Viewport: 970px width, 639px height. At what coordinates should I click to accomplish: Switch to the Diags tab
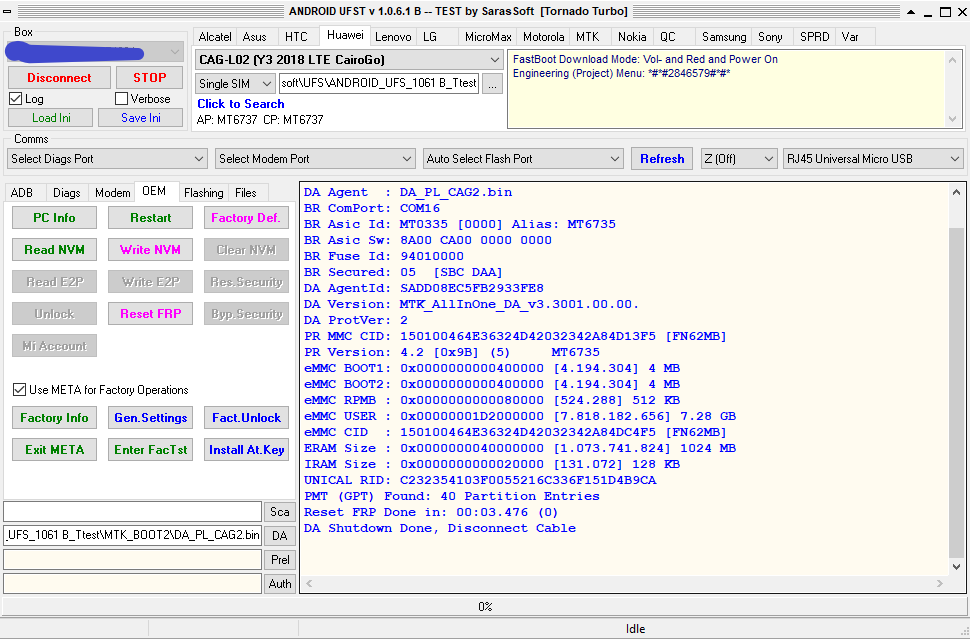(x=67, y=193)
